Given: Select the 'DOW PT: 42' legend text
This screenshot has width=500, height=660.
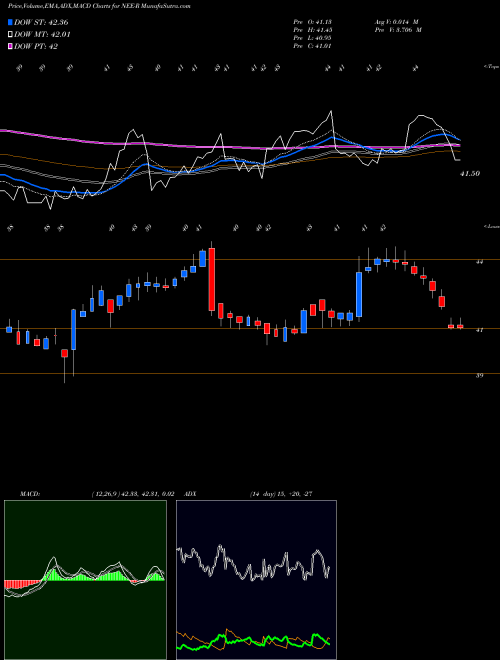Looking at the screenshot, I should [x=36, y=47].
